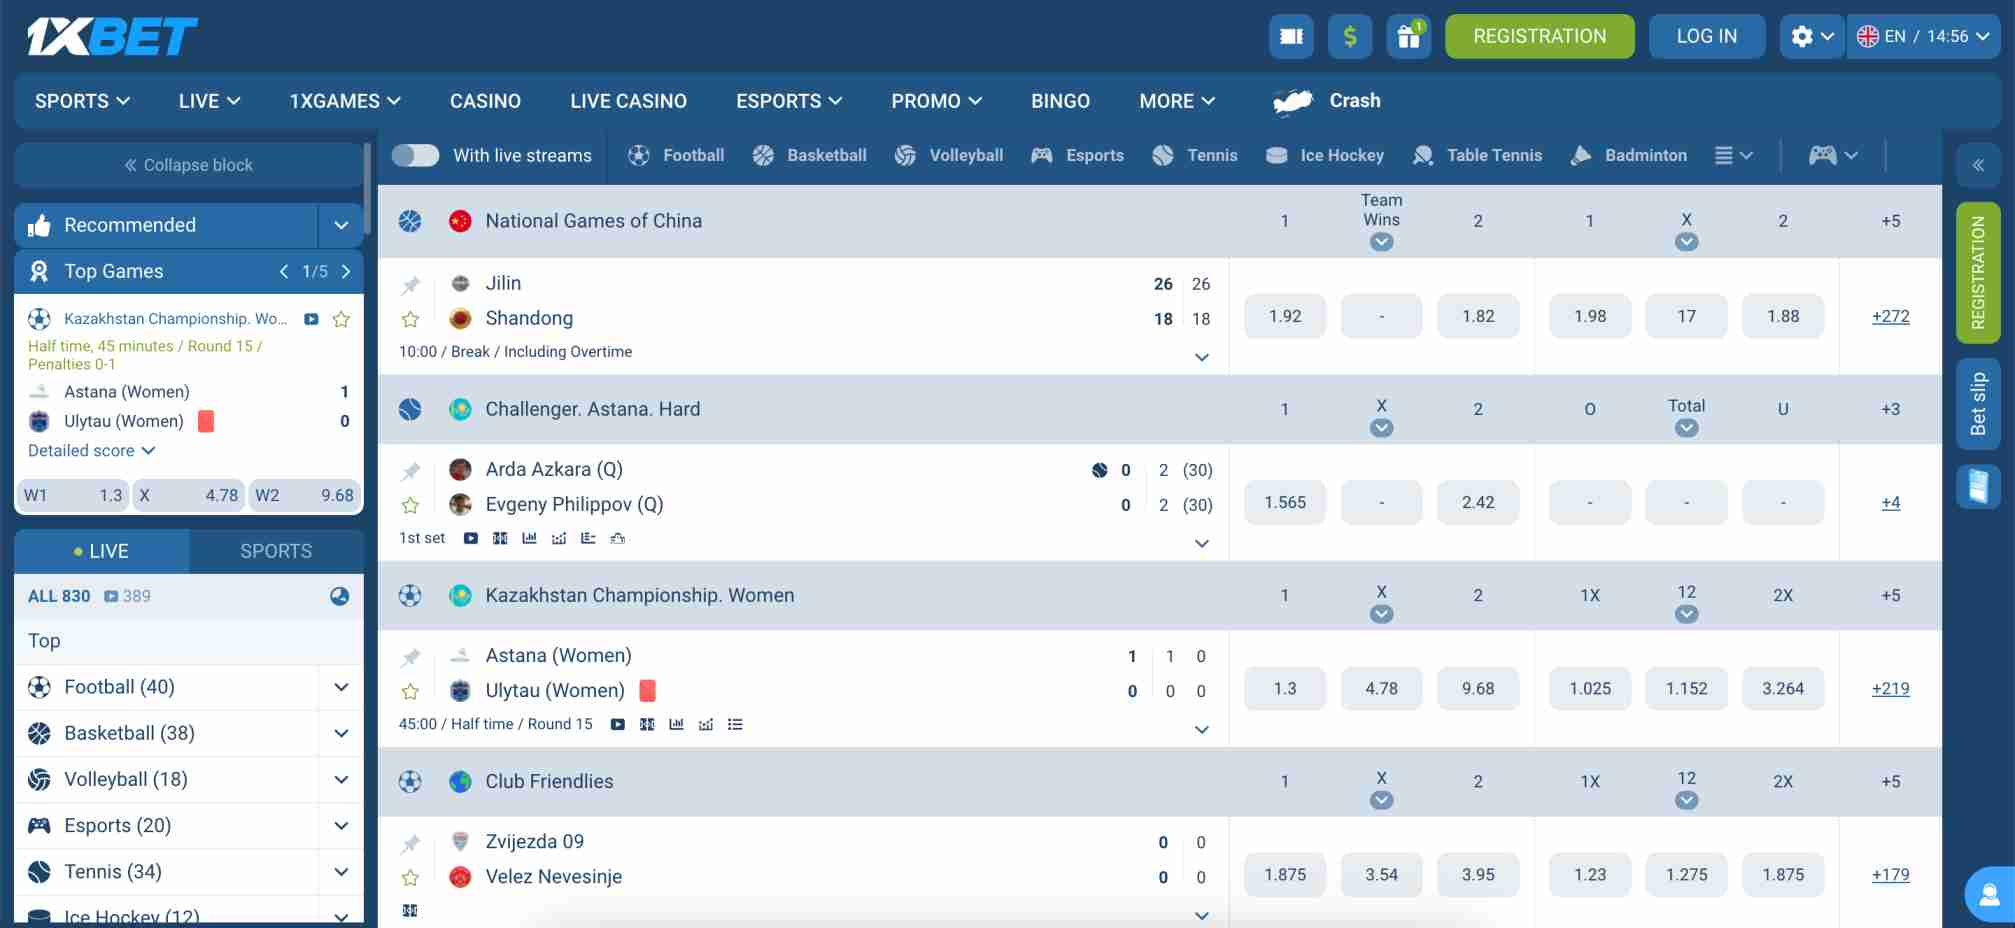Filter live events by Table Tennis

tap(1476, 155)
